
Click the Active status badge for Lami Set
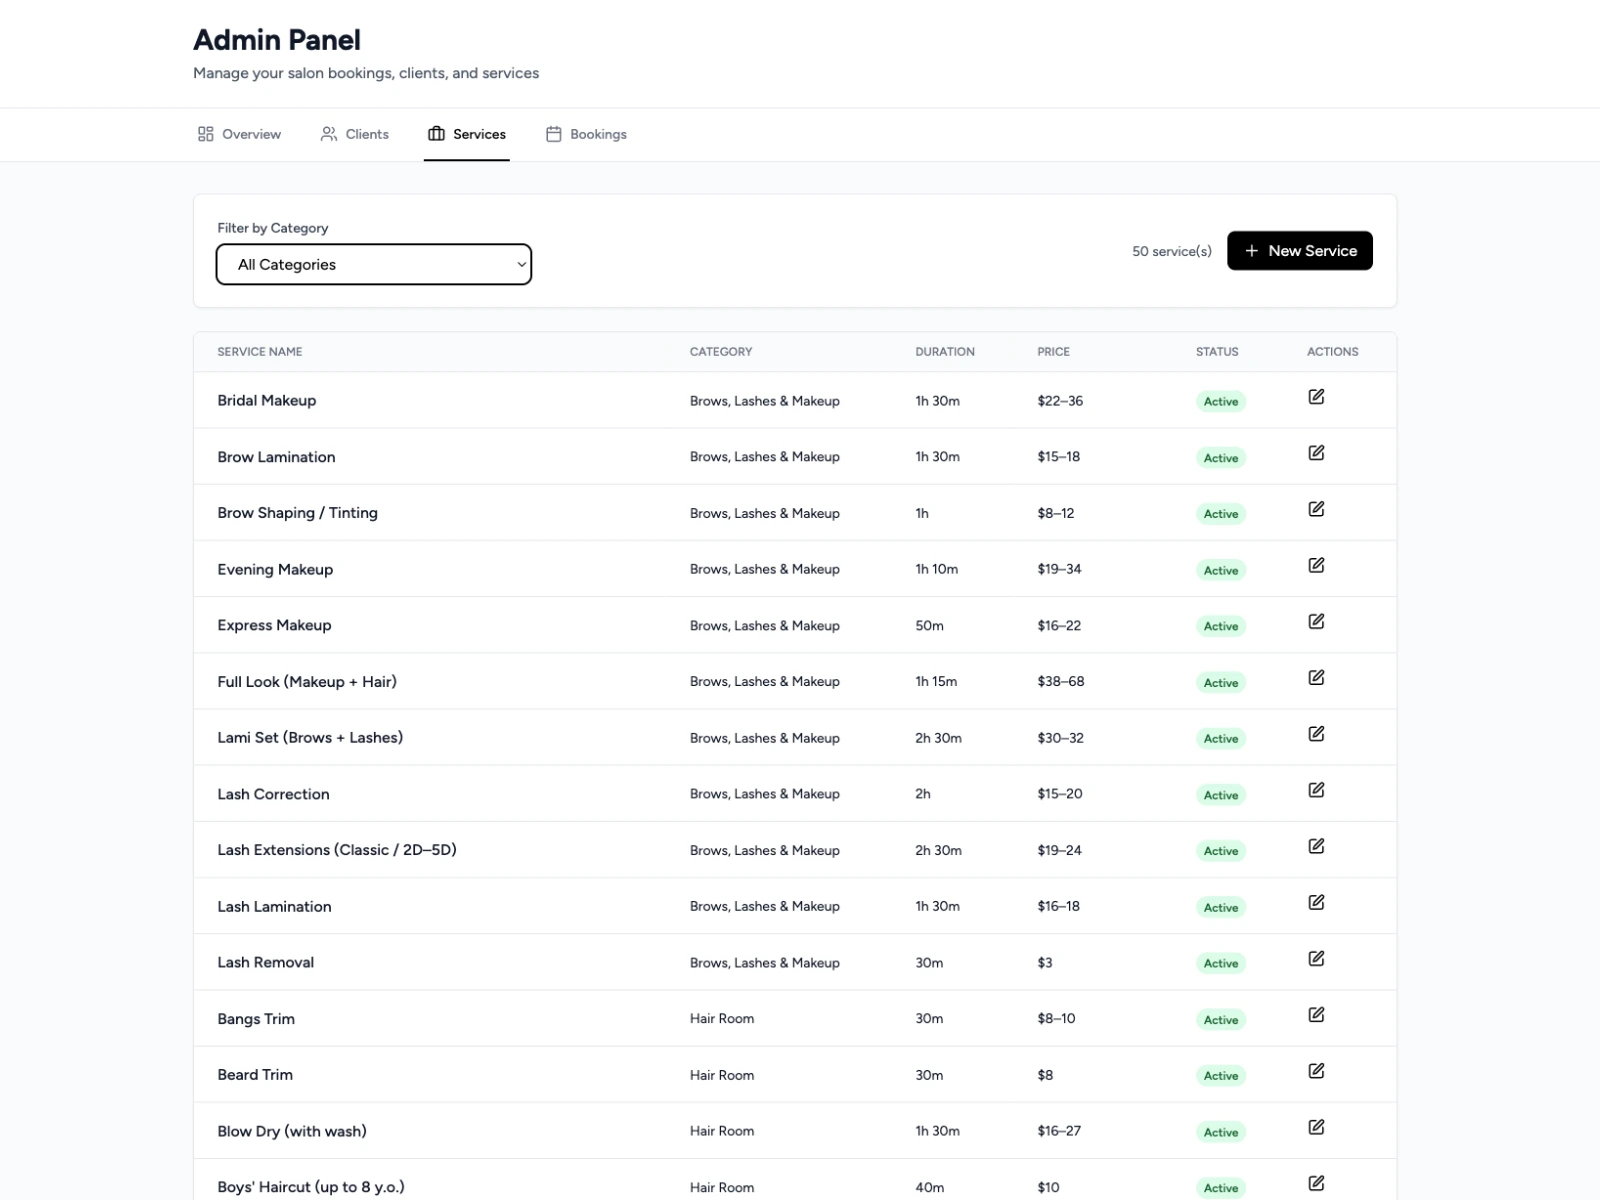point(1220,739)
